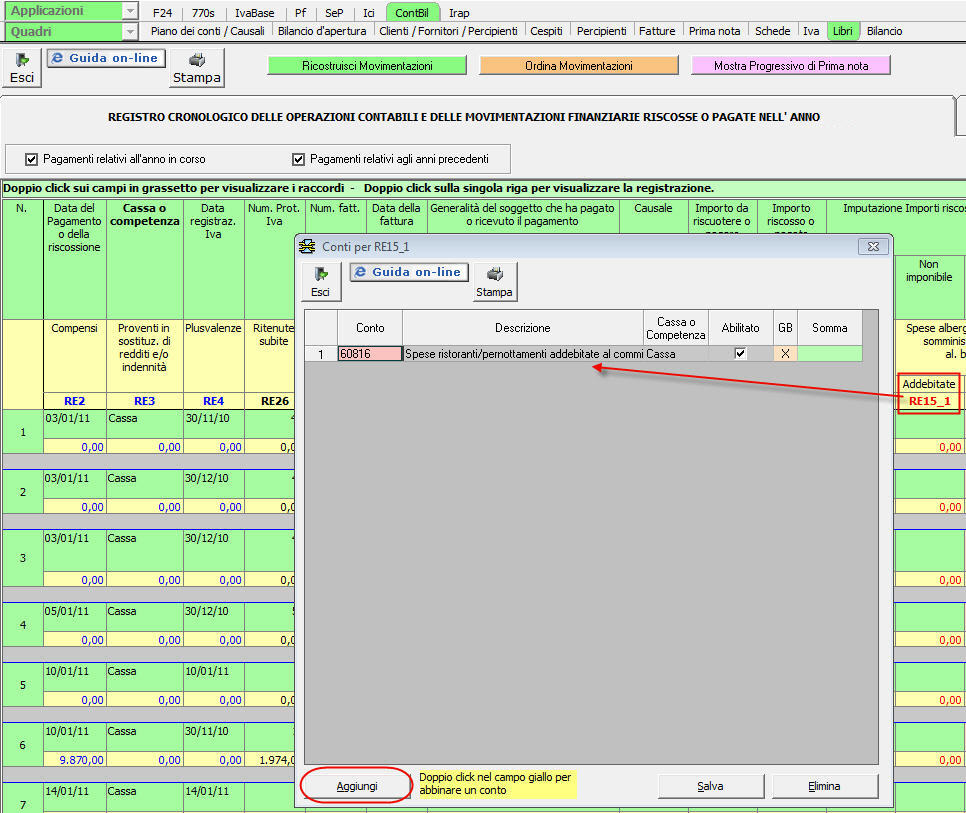Switch to Irap tab
This screenshot has width=966, height=813.
(x=459, y=13)
